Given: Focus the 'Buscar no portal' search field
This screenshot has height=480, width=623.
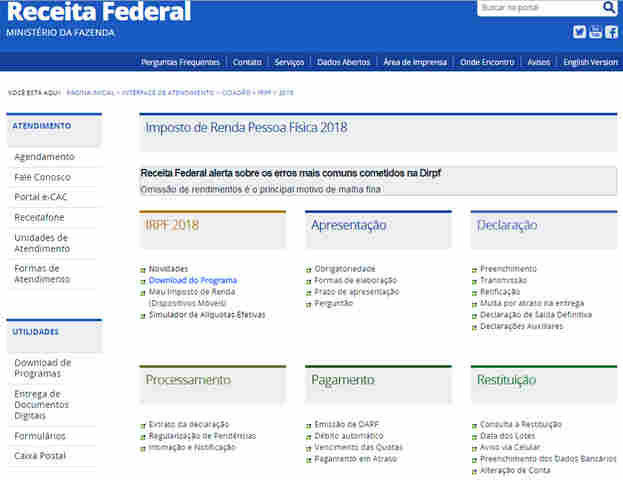Looking at the screenshot, I should point(540,8).
